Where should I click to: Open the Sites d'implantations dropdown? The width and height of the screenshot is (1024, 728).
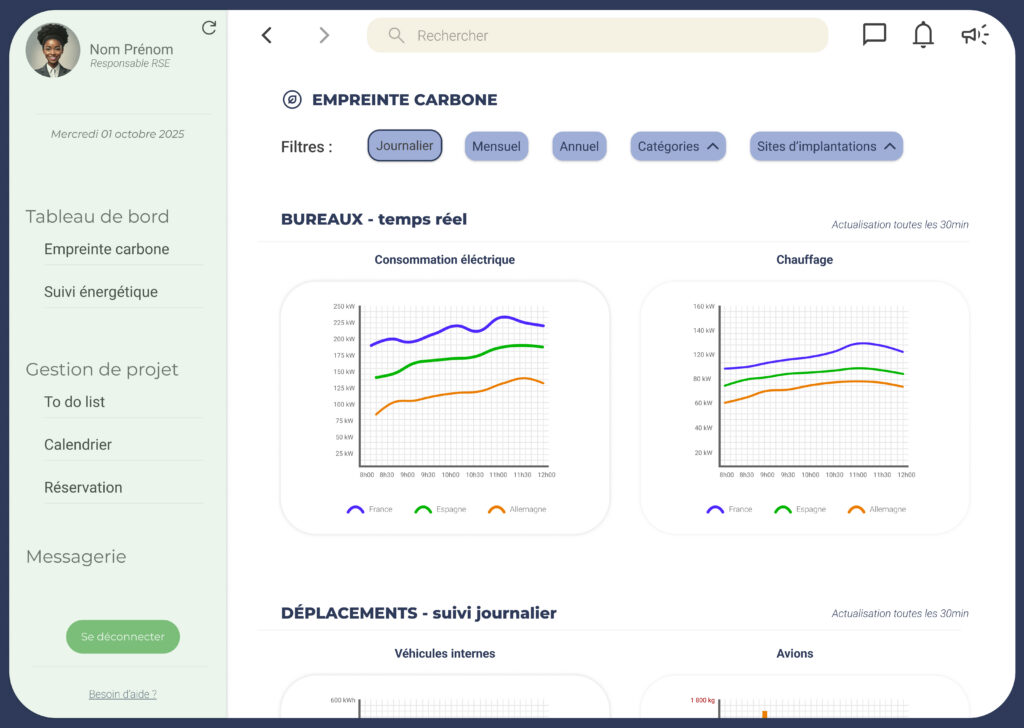tap(826, 146)
